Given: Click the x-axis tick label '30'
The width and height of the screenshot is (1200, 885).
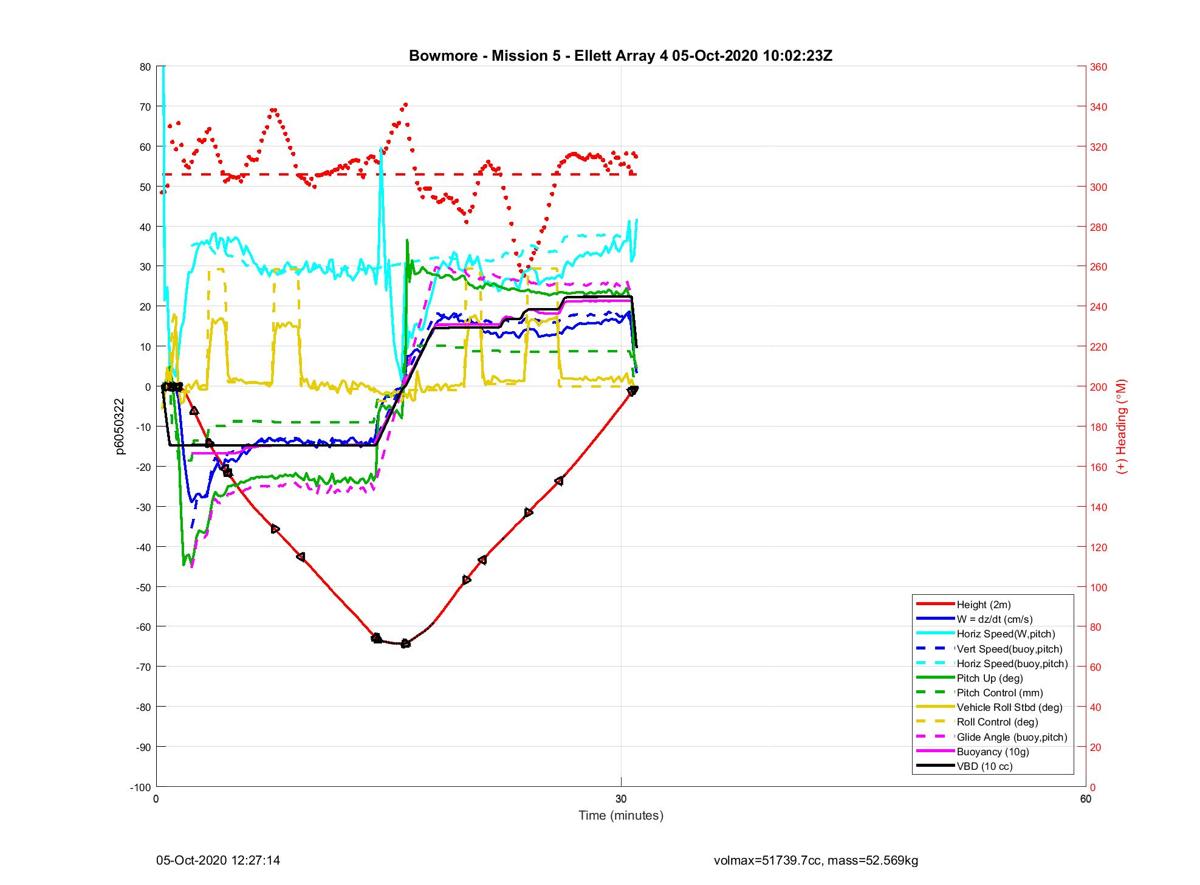Looking at the screenshot, I should pyautogui.click(x=621, y=798).
